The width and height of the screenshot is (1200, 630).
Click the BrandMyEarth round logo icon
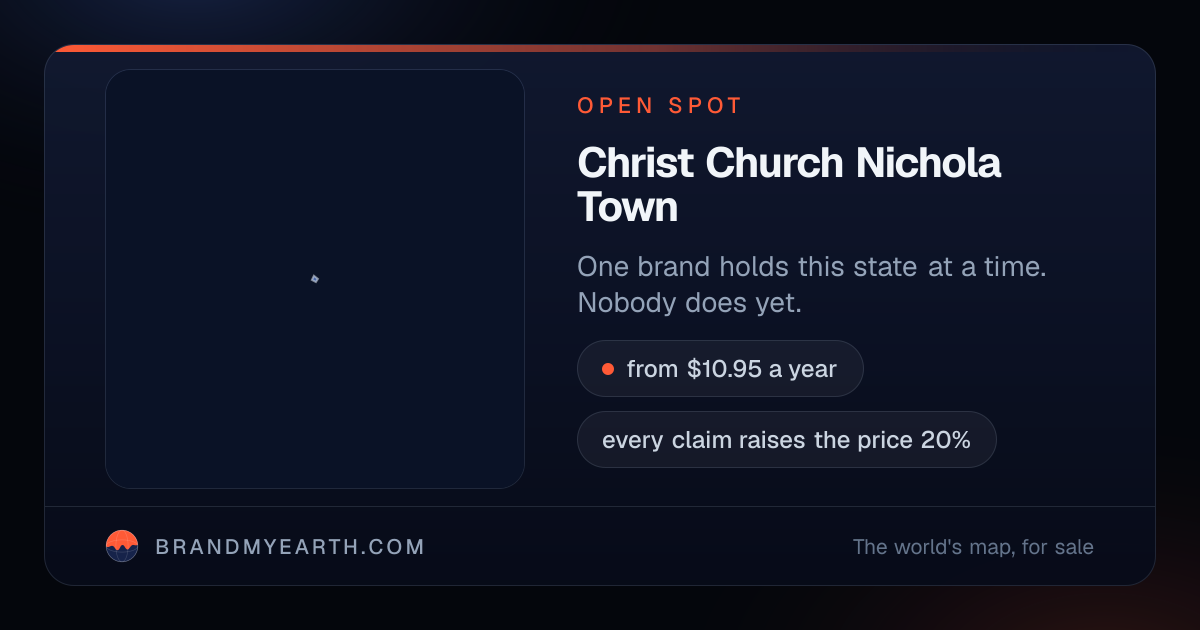pos(122,546)
